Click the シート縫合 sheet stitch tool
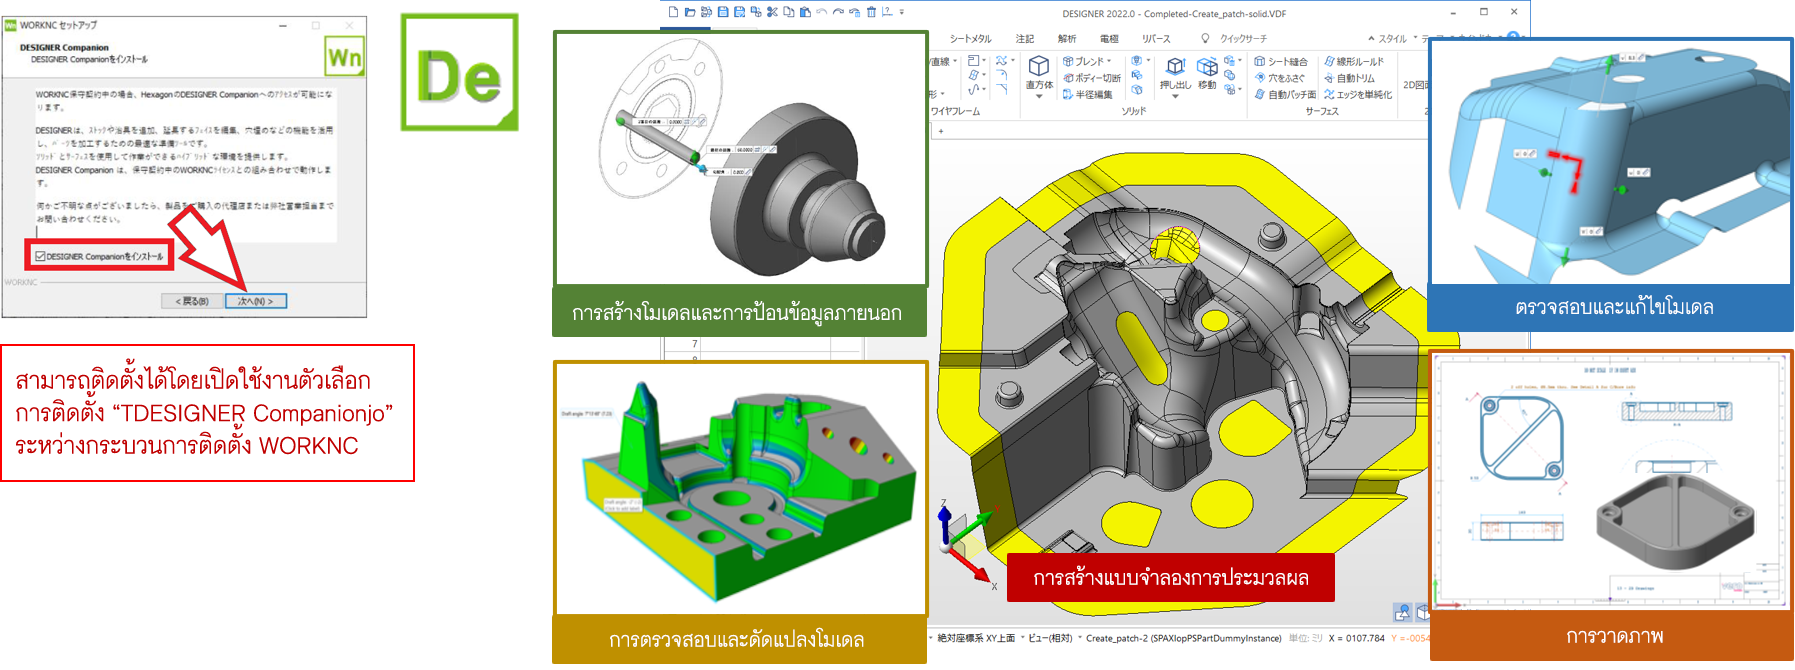This screenshot has width=1795, height=670. point(1281,61)
